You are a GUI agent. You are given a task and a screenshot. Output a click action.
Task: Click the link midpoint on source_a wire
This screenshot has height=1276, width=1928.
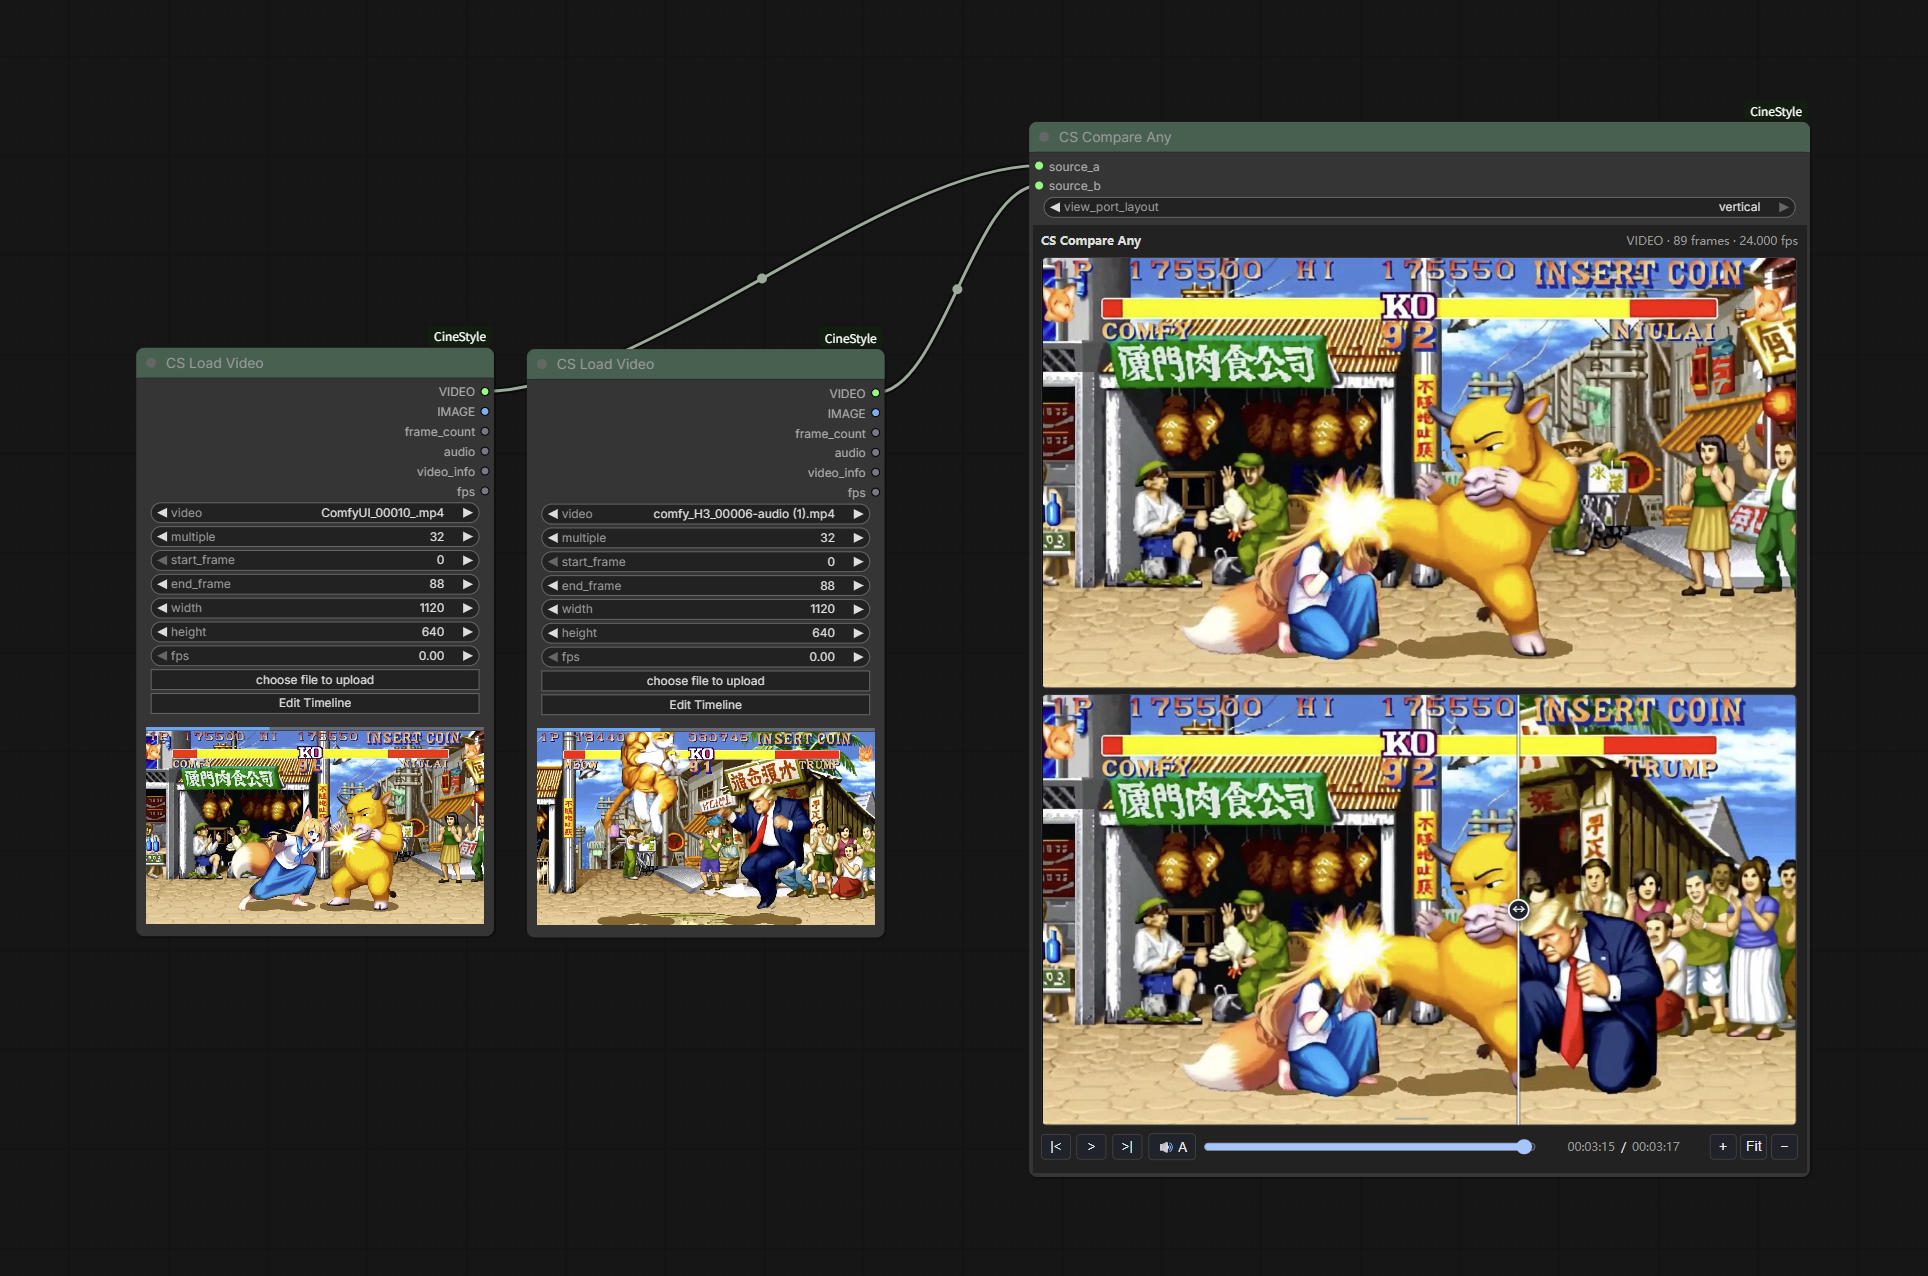762,278
